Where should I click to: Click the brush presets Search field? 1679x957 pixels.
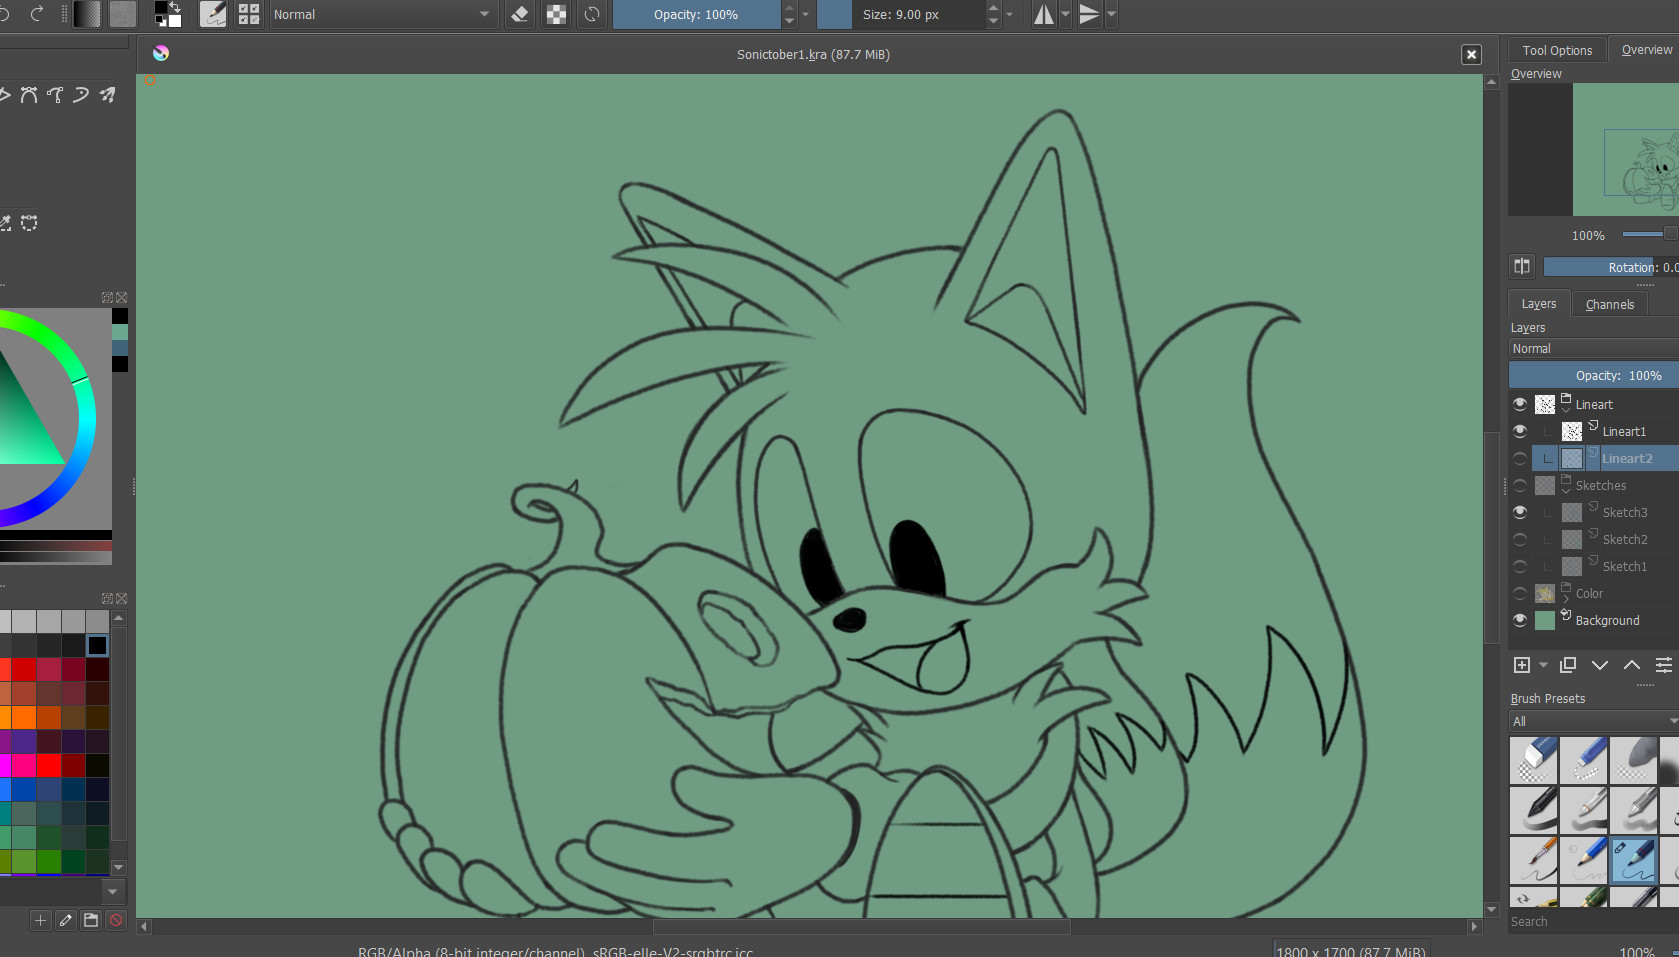(x=1593, y=921)
